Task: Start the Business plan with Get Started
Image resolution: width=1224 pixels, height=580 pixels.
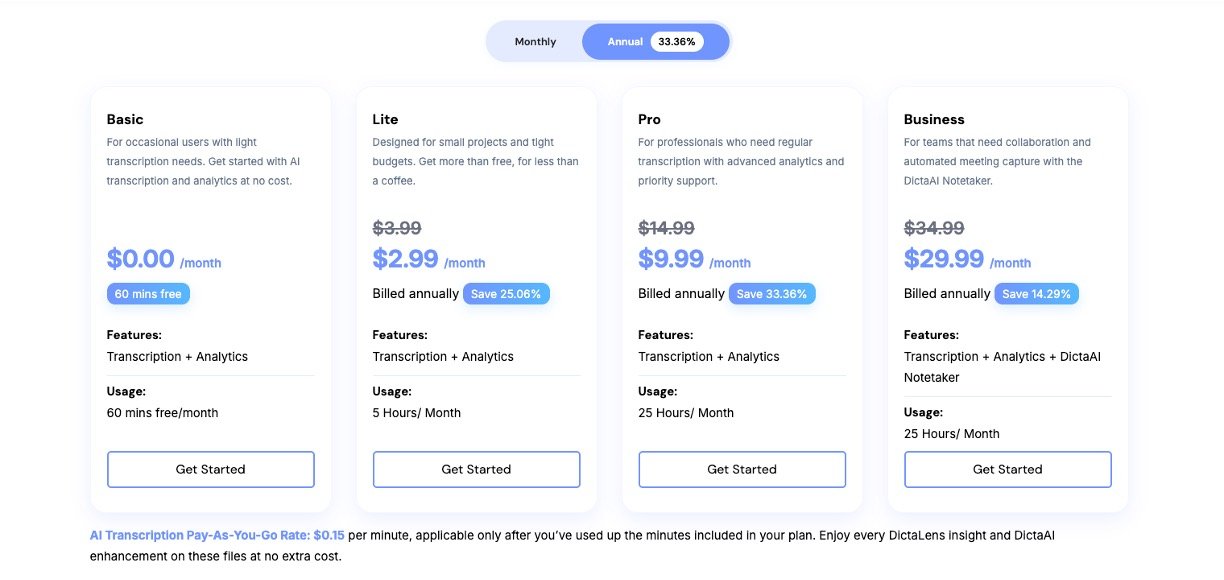Action: pyautogui.click(x=1007, y=469)
